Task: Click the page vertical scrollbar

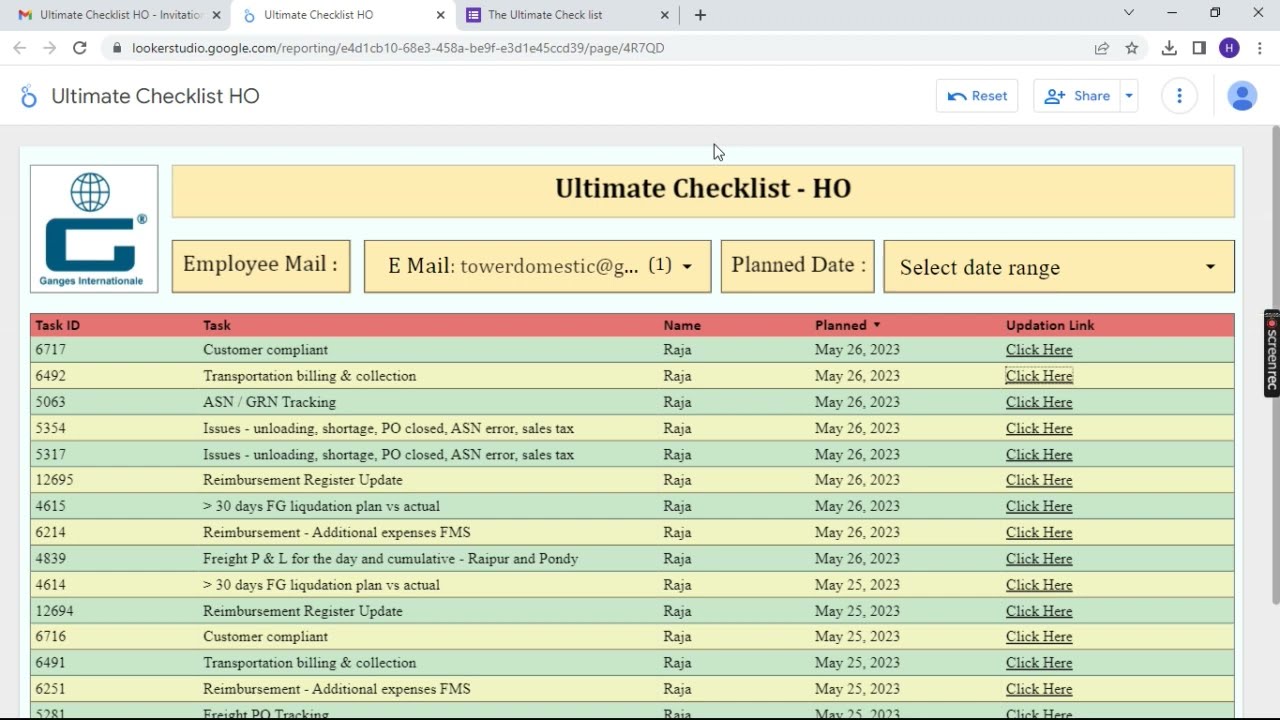Action: click(1275, 365)
